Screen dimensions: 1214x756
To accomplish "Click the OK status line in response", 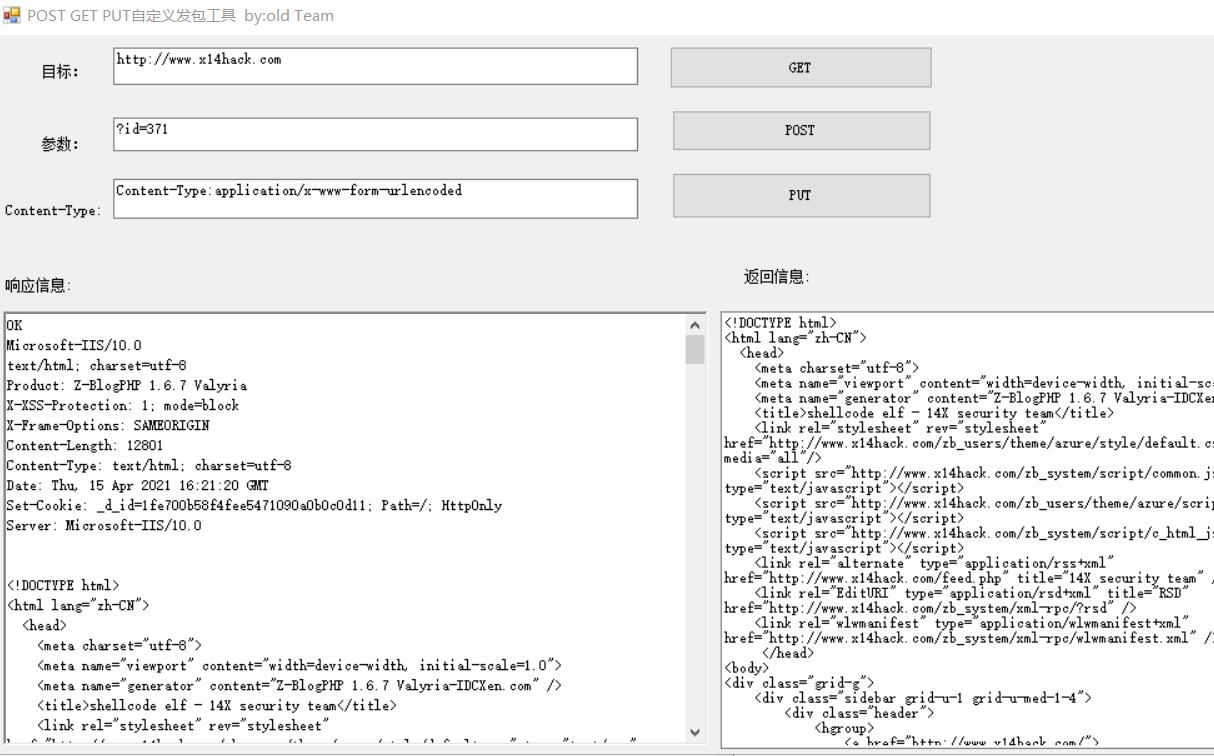I will [x=14, y=325].
